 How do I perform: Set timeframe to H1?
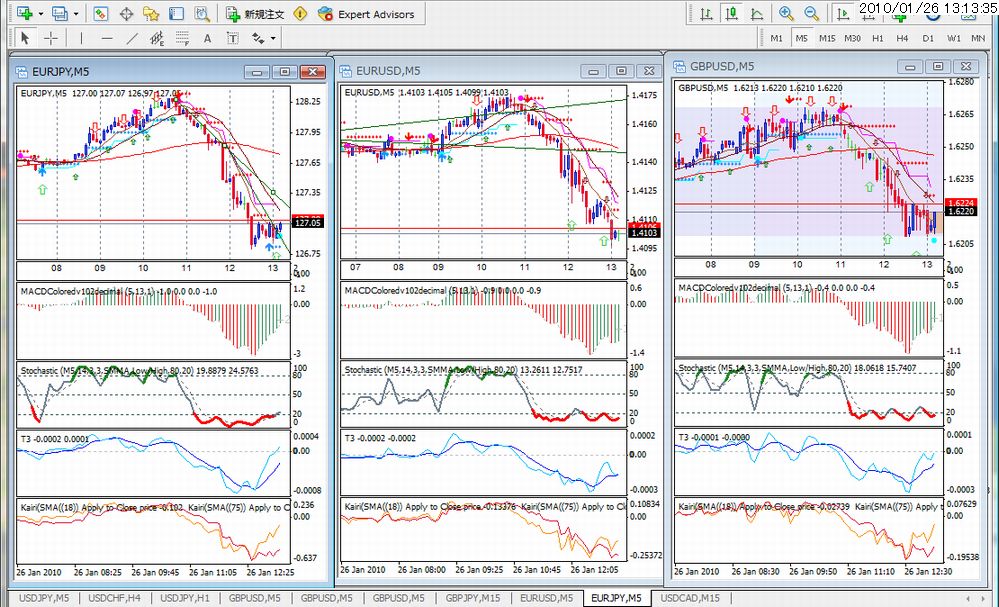point(877,38)
